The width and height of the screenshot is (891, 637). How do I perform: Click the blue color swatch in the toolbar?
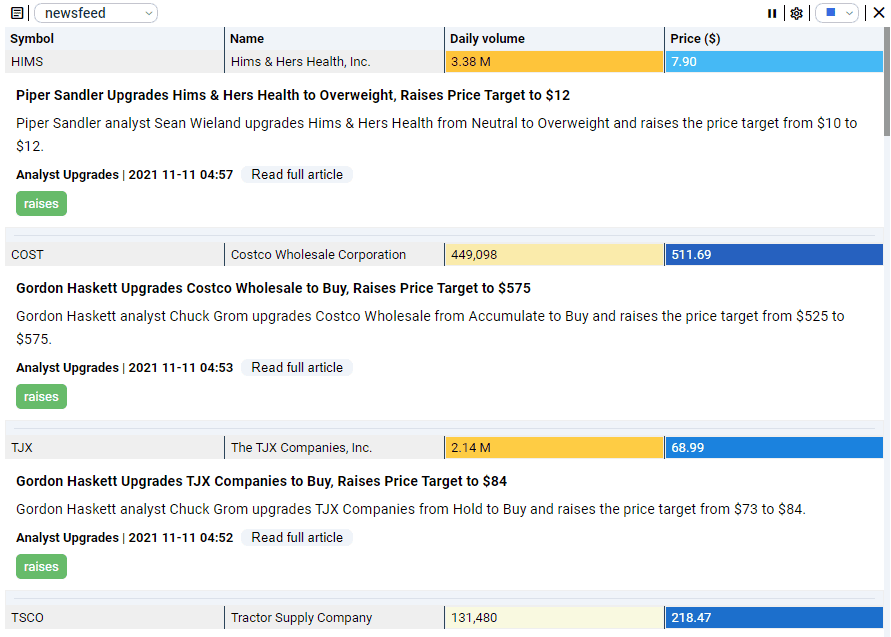tap(831, 13)
